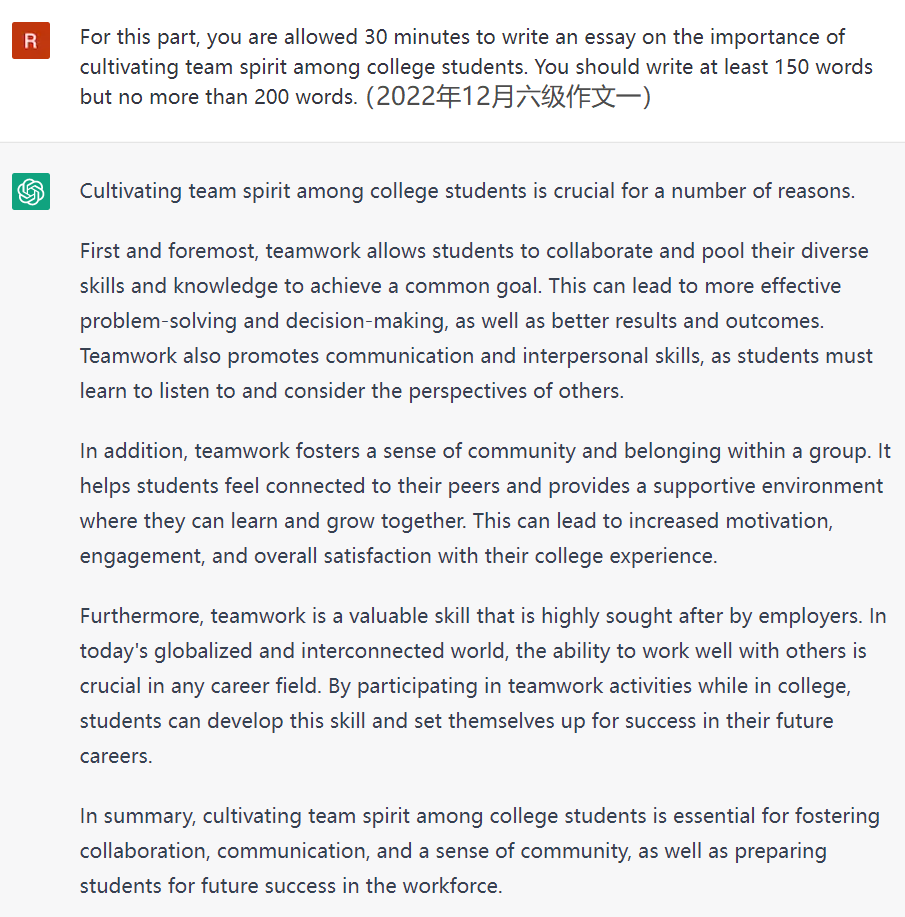The image size is (905, 917).
Task: Click "150 words" in the user prompt
Action: point(814,67)
